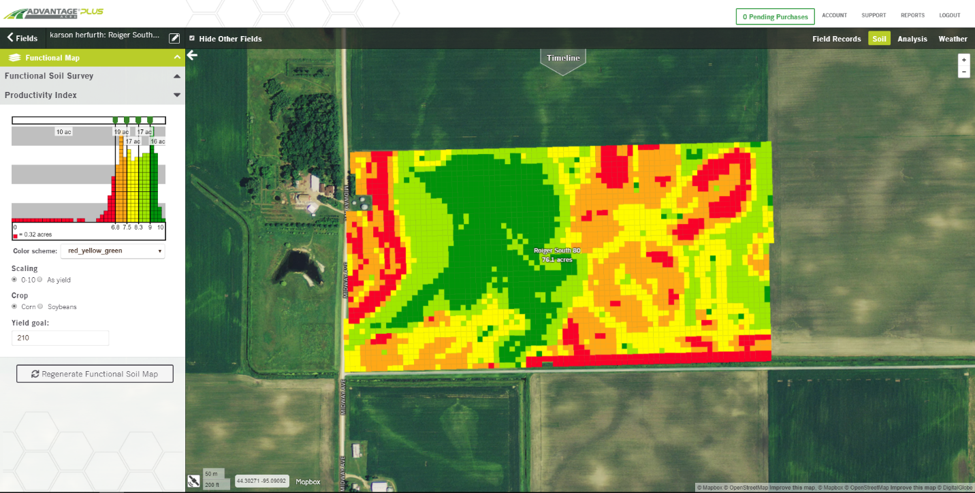975x493 pixels.
Task: Click the satellite measure tool icon
Action: coord(194,481)
